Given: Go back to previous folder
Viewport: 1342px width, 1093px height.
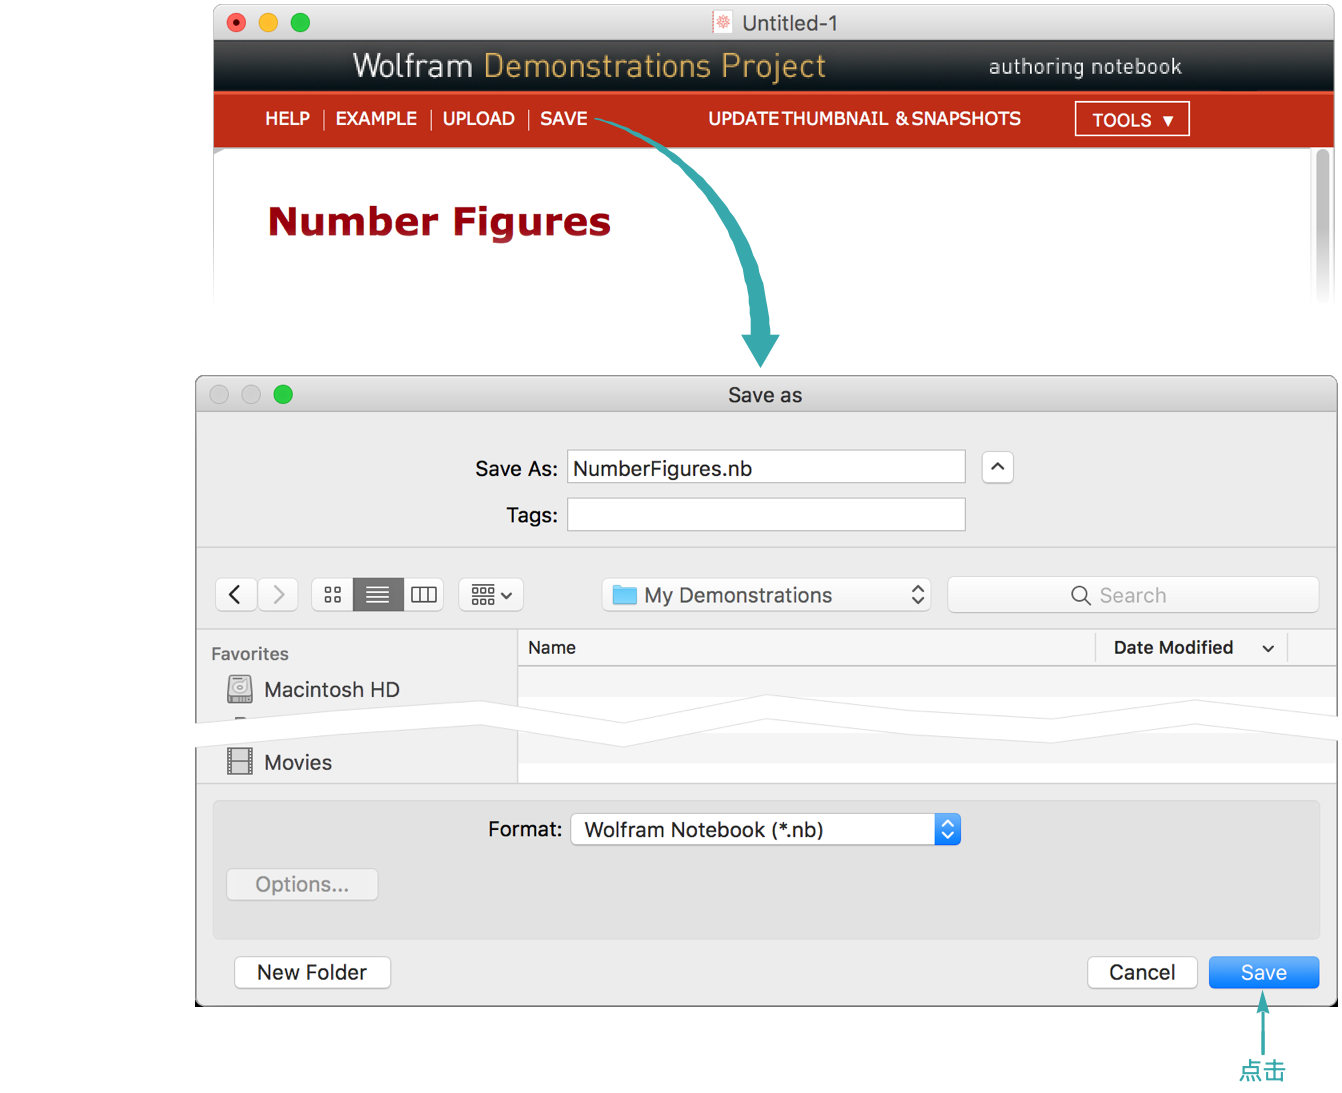Looking at the screenshot, I should (x=236, y=595).
